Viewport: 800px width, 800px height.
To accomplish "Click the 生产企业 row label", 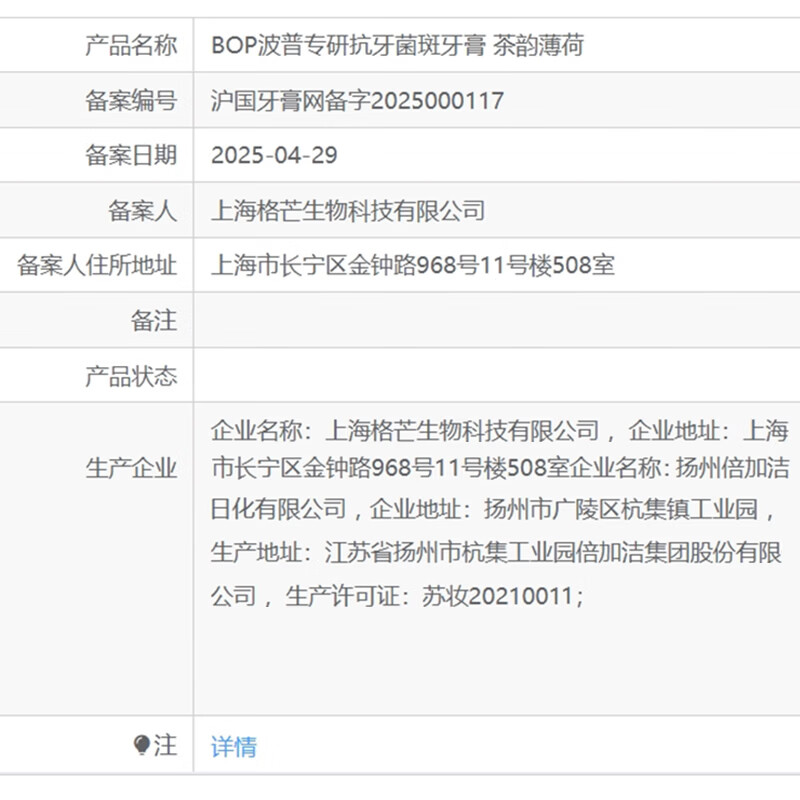I will 131,468.
